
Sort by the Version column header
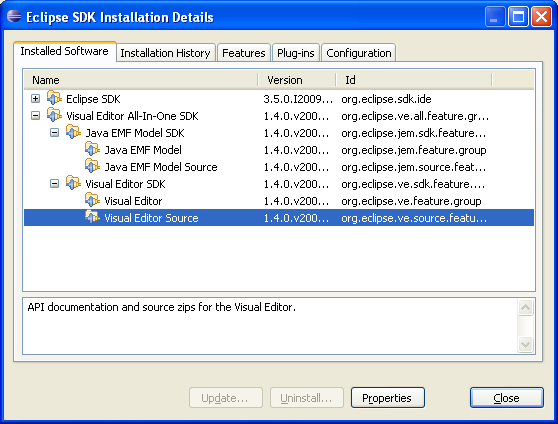pyautogui.click(x=296, y=80)
